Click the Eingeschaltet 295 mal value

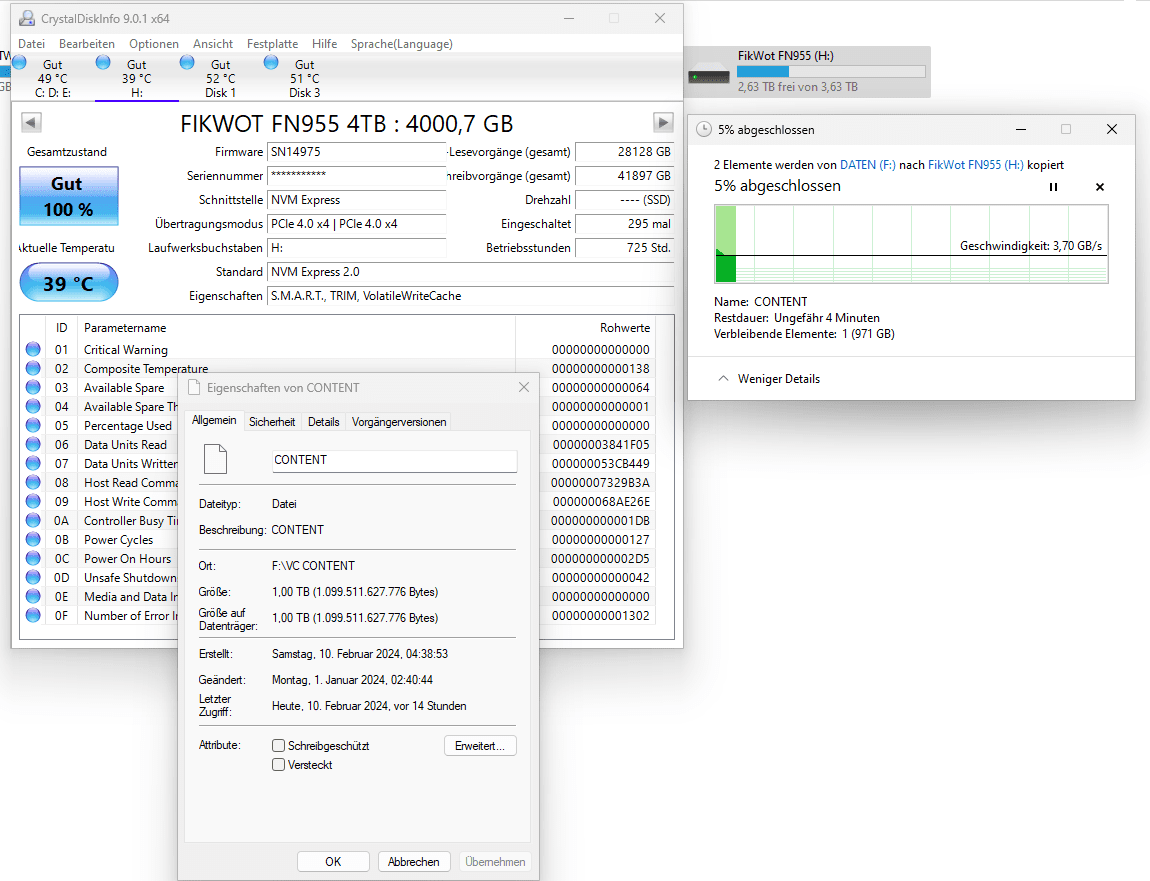pyautogui.click(x=624, y=224)
